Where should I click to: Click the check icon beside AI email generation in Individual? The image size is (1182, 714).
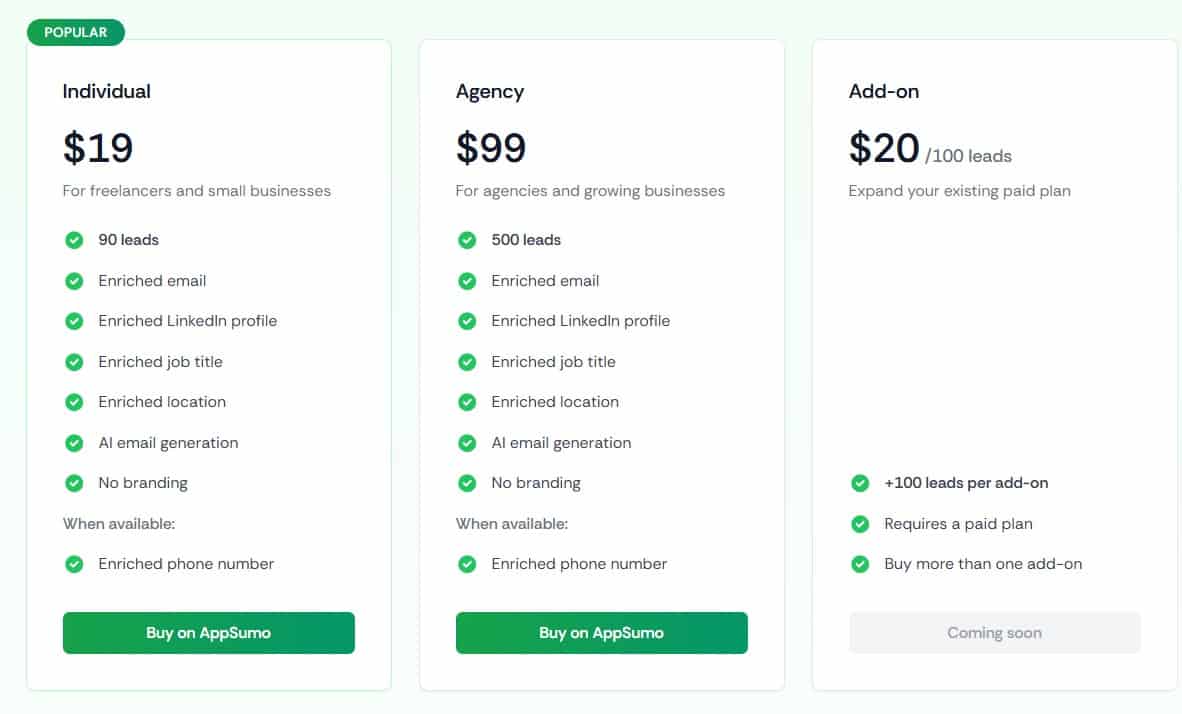point(74,443)
